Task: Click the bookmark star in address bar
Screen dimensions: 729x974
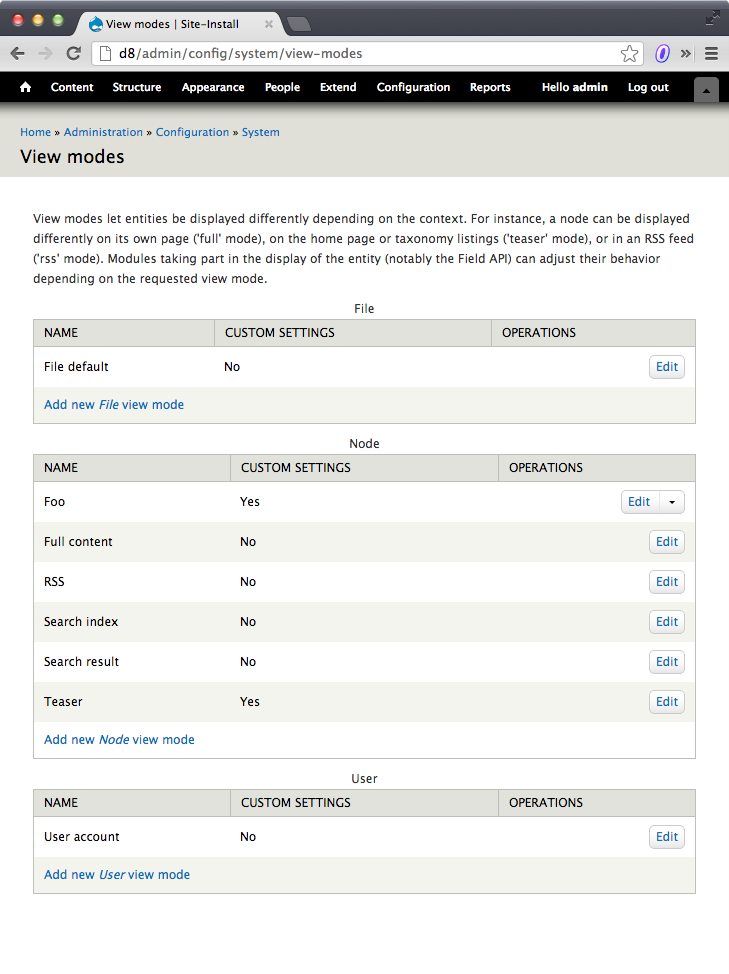Action: (x=628, y=54)
